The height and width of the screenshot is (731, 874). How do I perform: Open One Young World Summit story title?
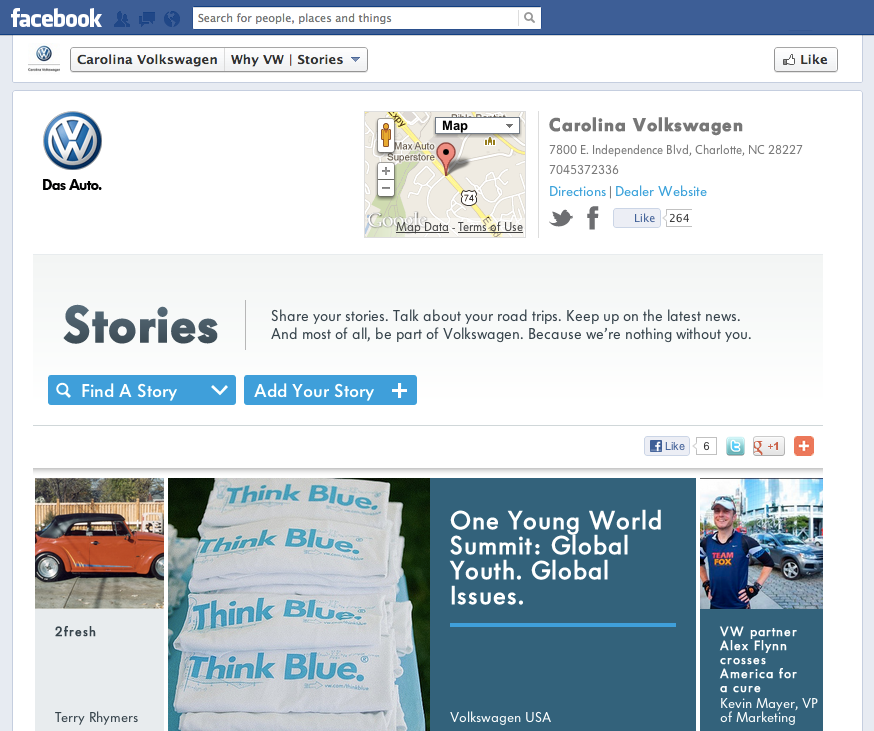pyautogui.click(x=556, y=558)
